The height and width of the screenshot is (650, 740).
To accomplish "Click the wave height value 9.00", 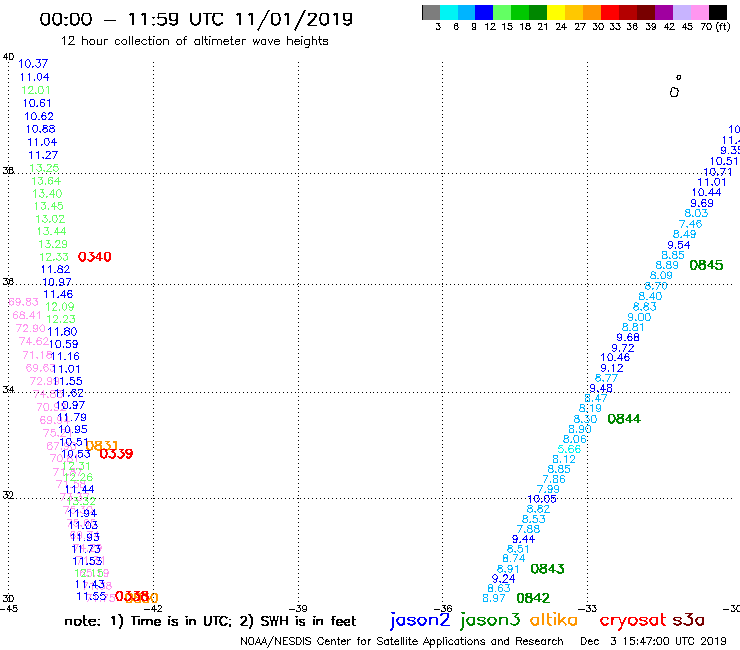I will click(639, 318).
